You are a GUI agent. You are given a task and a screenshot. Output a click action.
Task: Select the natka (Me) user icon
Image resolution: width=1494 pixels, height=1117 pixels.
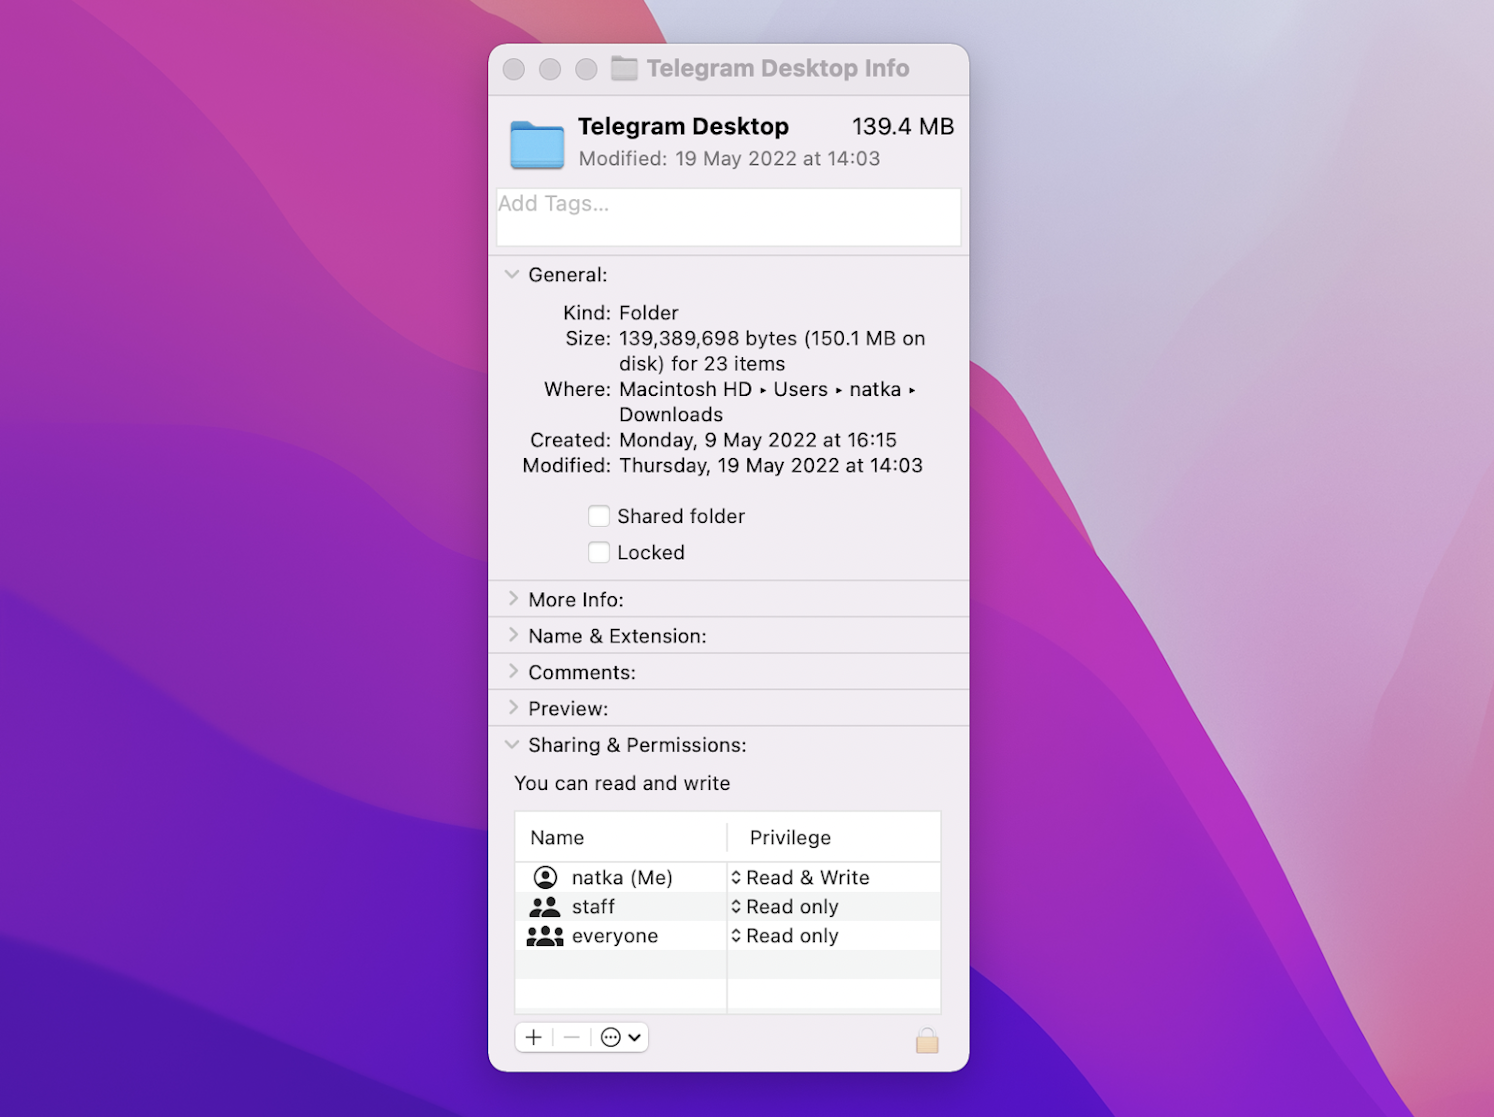click(545, 877)
